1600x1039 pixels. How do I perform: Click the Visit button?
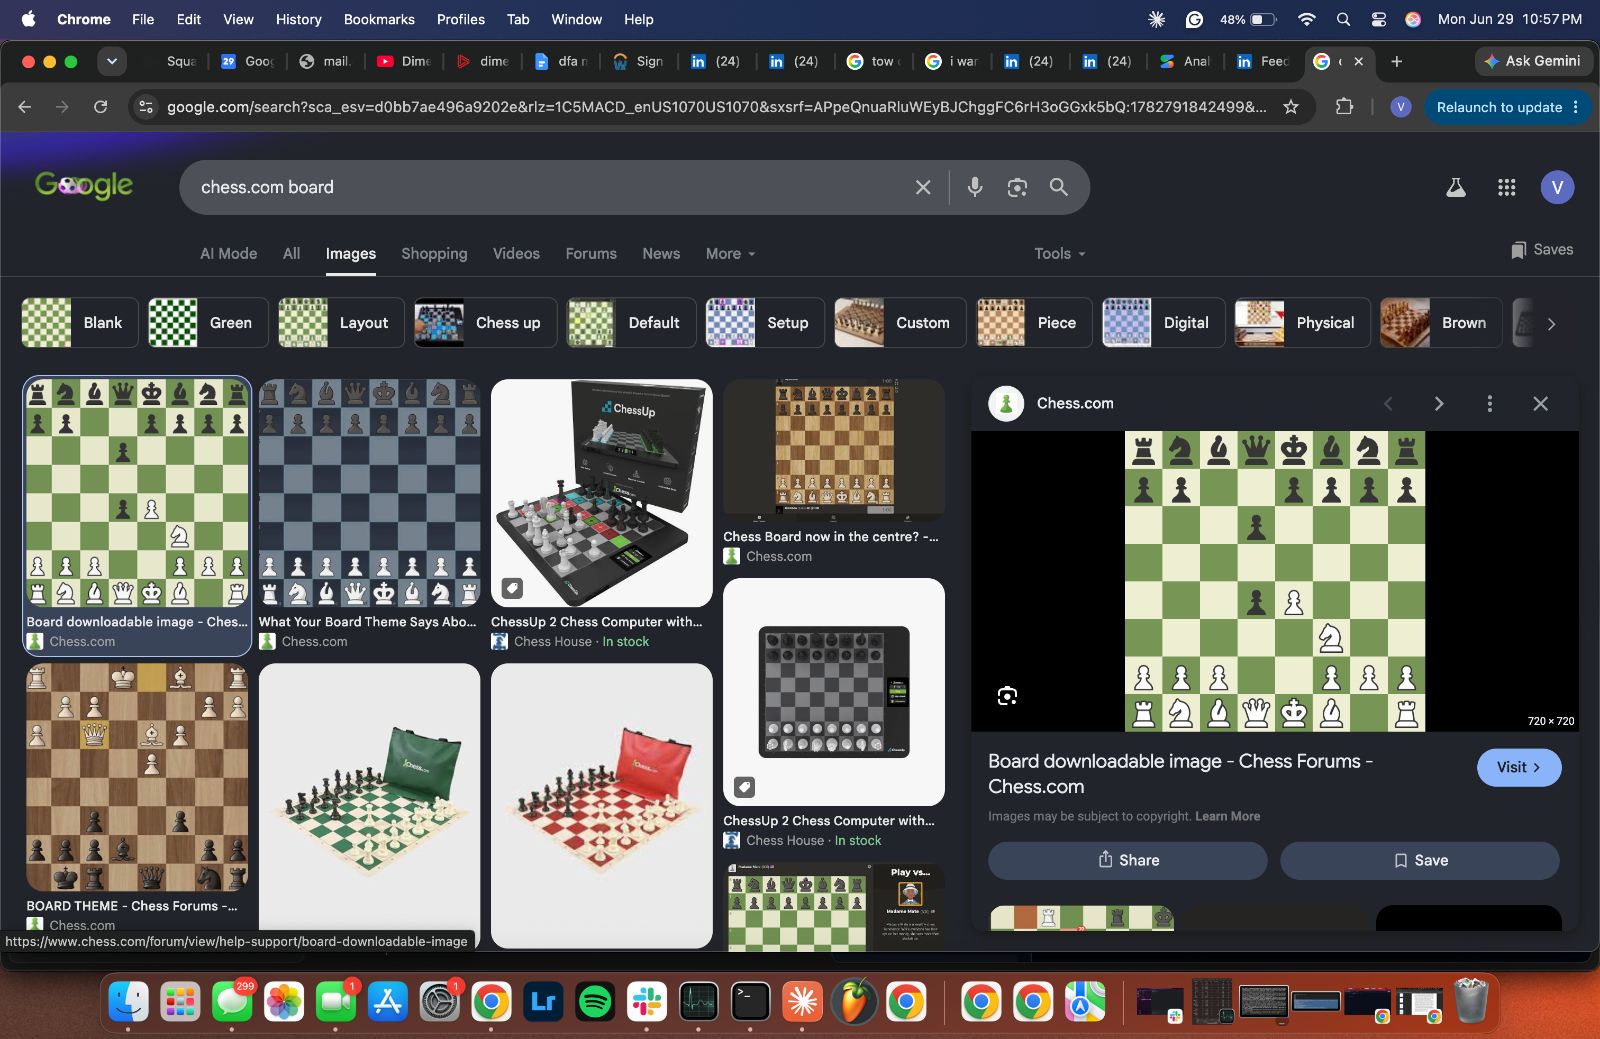(x=1519, y=767)
